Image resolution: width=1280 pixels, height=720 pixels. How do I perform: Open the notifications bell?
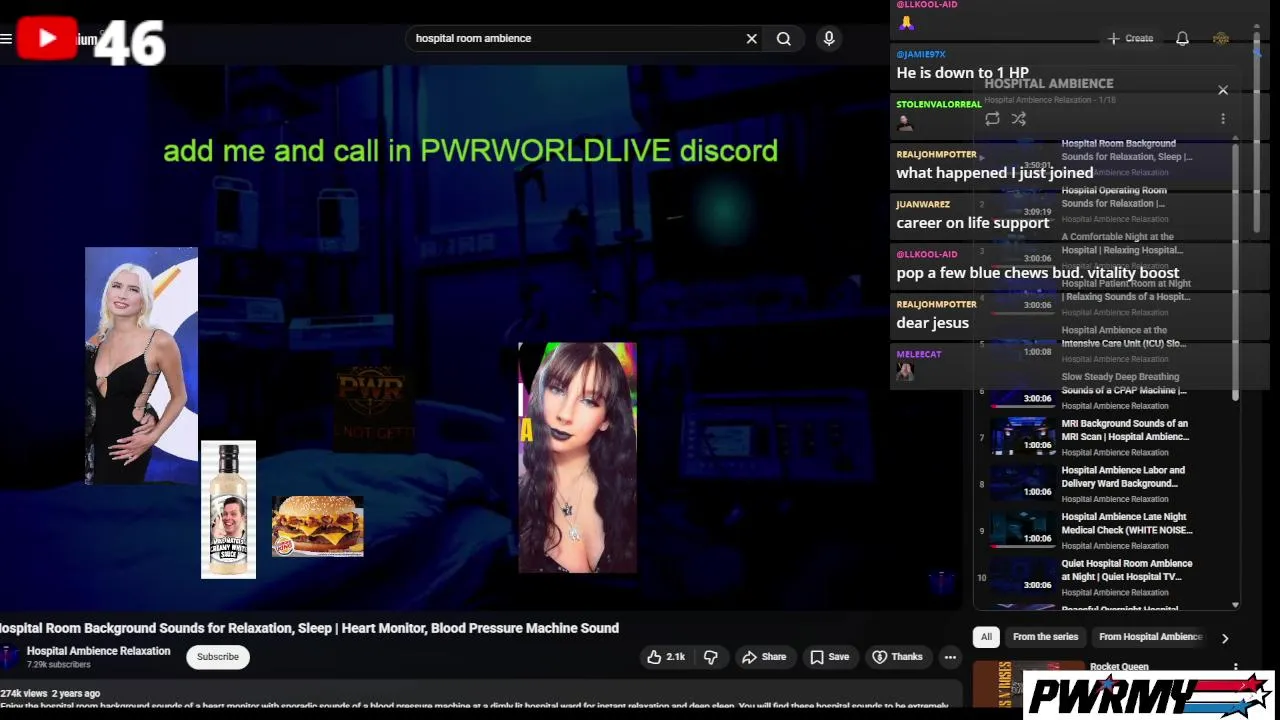pos(1182,38)
